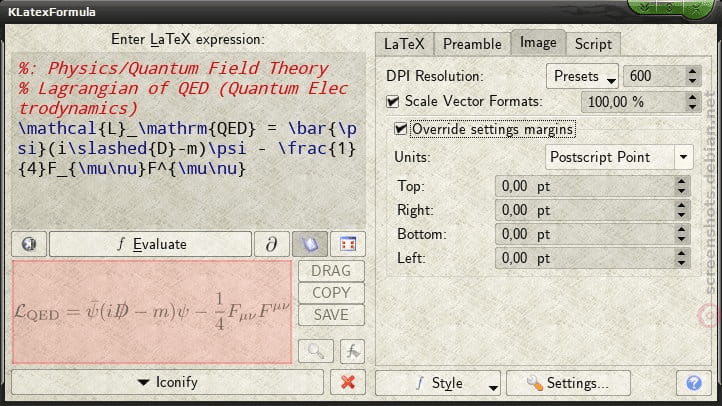Increase the scale 100,00 % value
Screen dimensions: 722x406
tap(692, 97)
